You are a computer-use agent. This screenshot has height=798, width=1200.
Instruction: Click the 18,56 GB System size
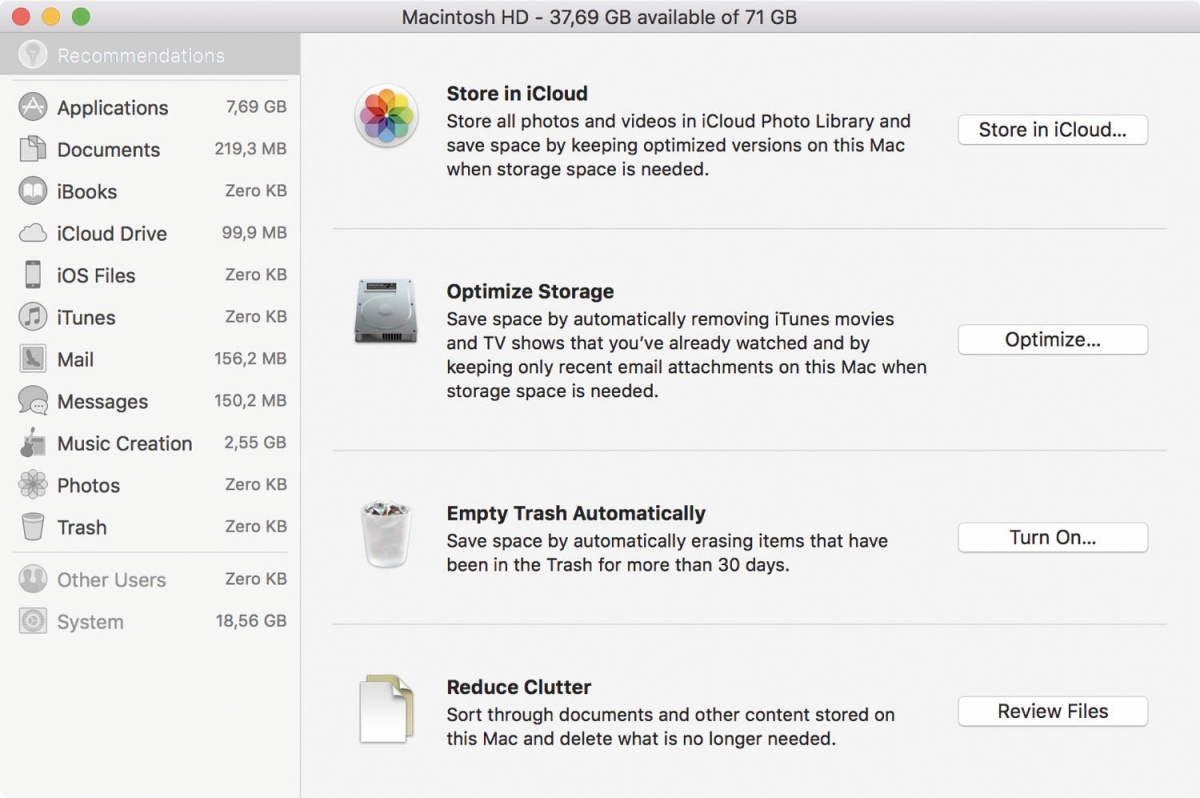(251, 621)
